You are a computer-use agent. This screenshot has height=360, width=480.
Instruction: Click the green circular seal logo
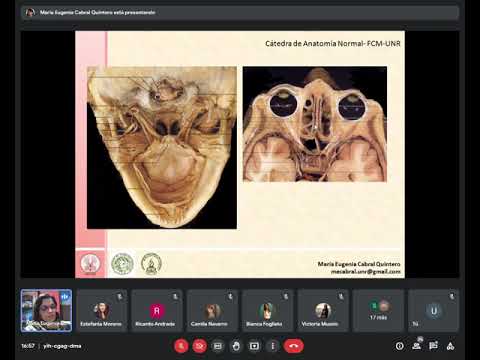122,264
